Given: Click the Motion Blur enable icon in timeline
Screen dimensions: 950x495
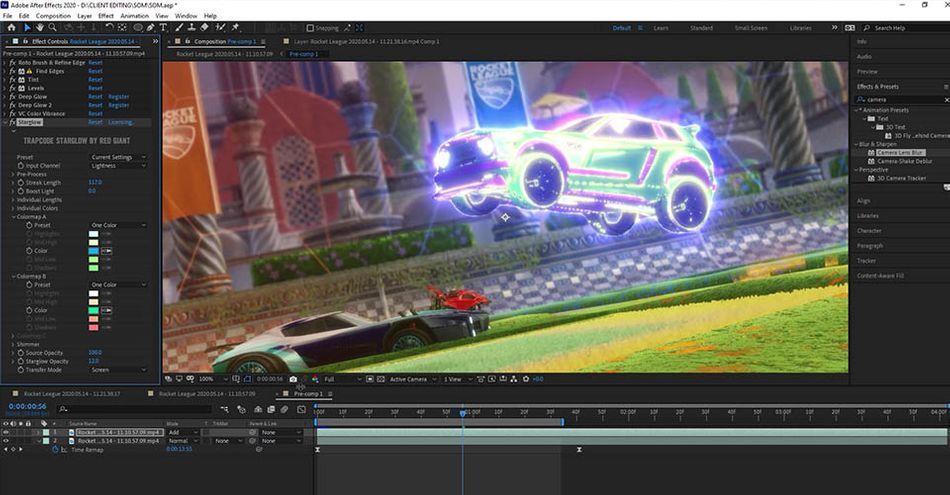Looking at the screenshot, I should [284, 410].
